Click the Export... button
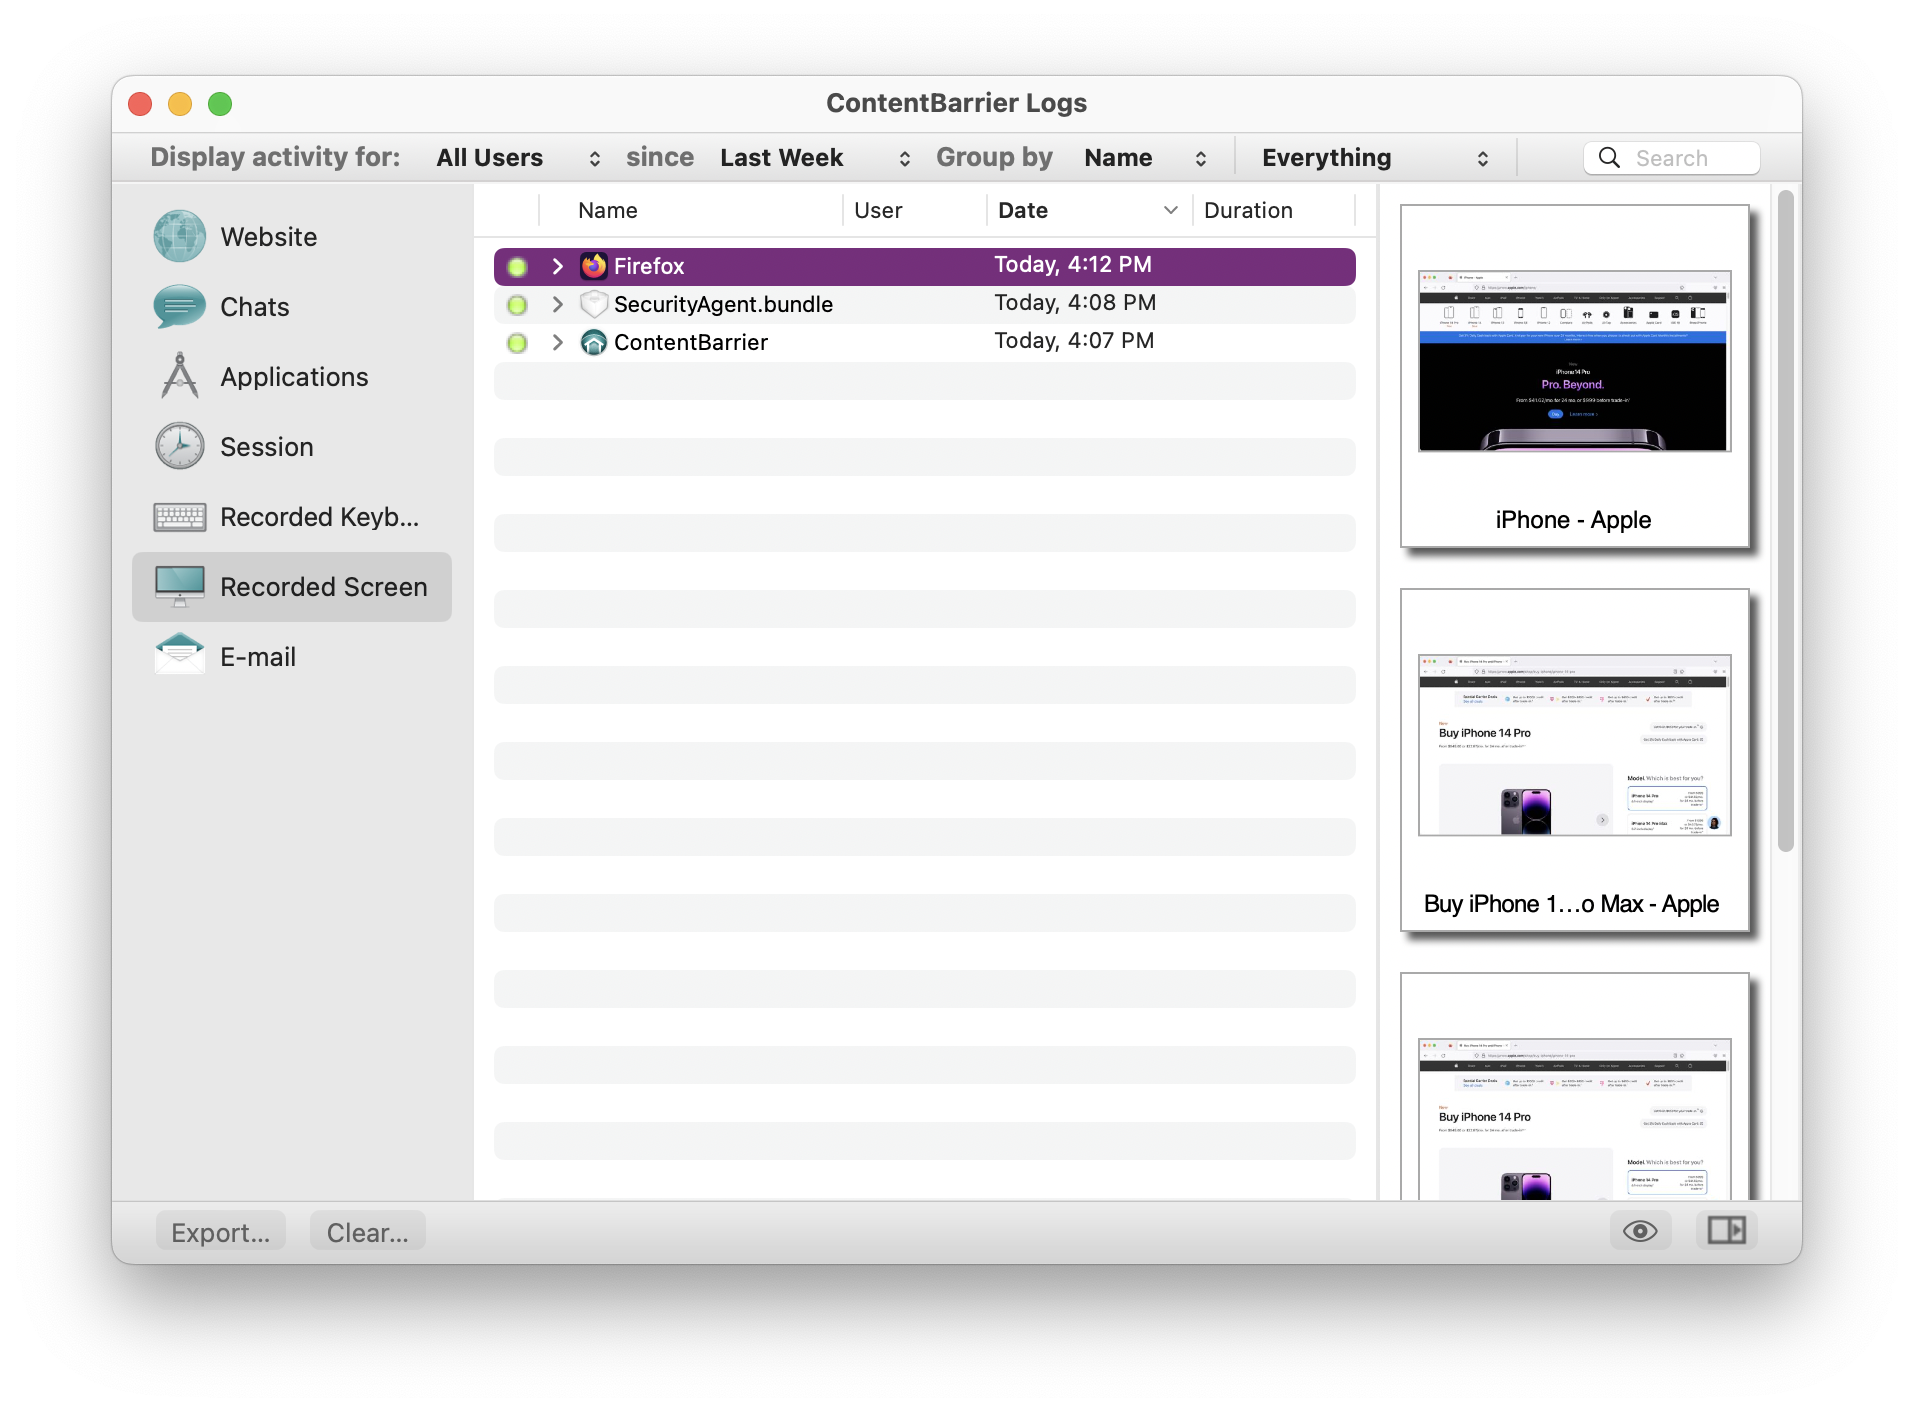Image resolution: width=1914 pixels, height=1412 pixels. 221,1232
